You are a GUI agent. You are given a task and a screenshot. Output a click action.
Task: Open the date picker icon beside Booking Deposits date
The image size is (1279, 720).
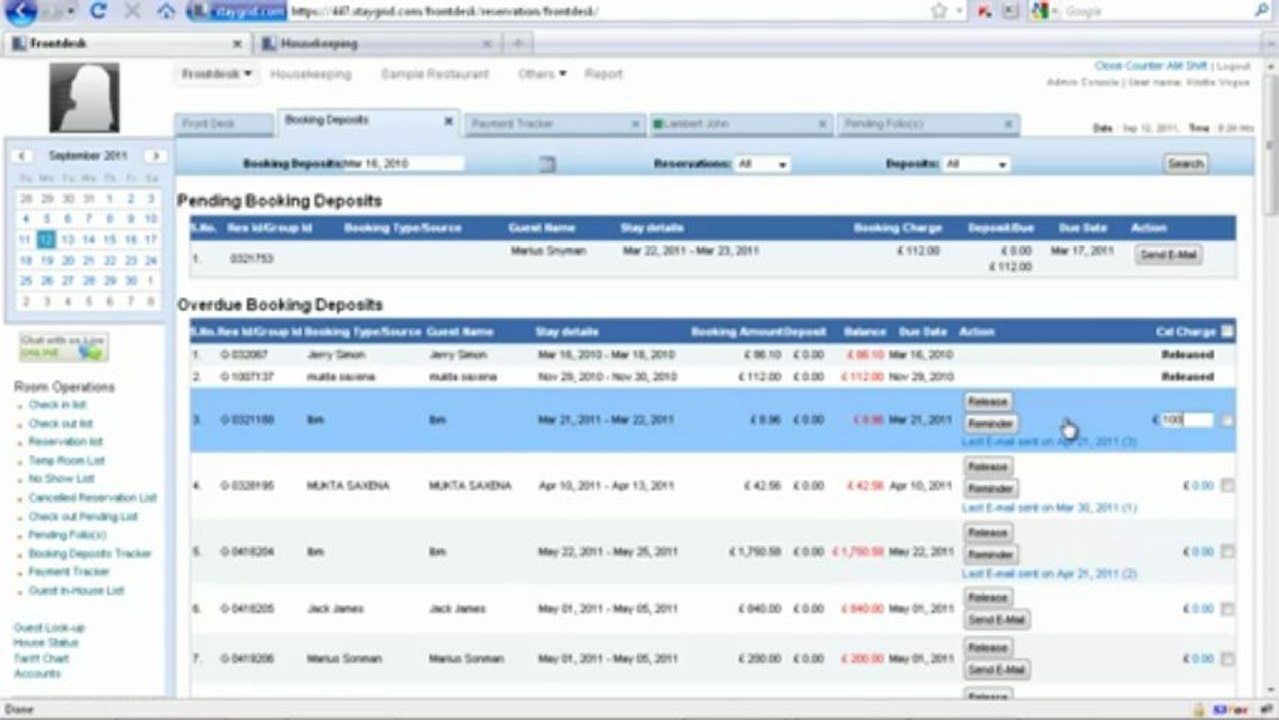[x=547, y=164]
